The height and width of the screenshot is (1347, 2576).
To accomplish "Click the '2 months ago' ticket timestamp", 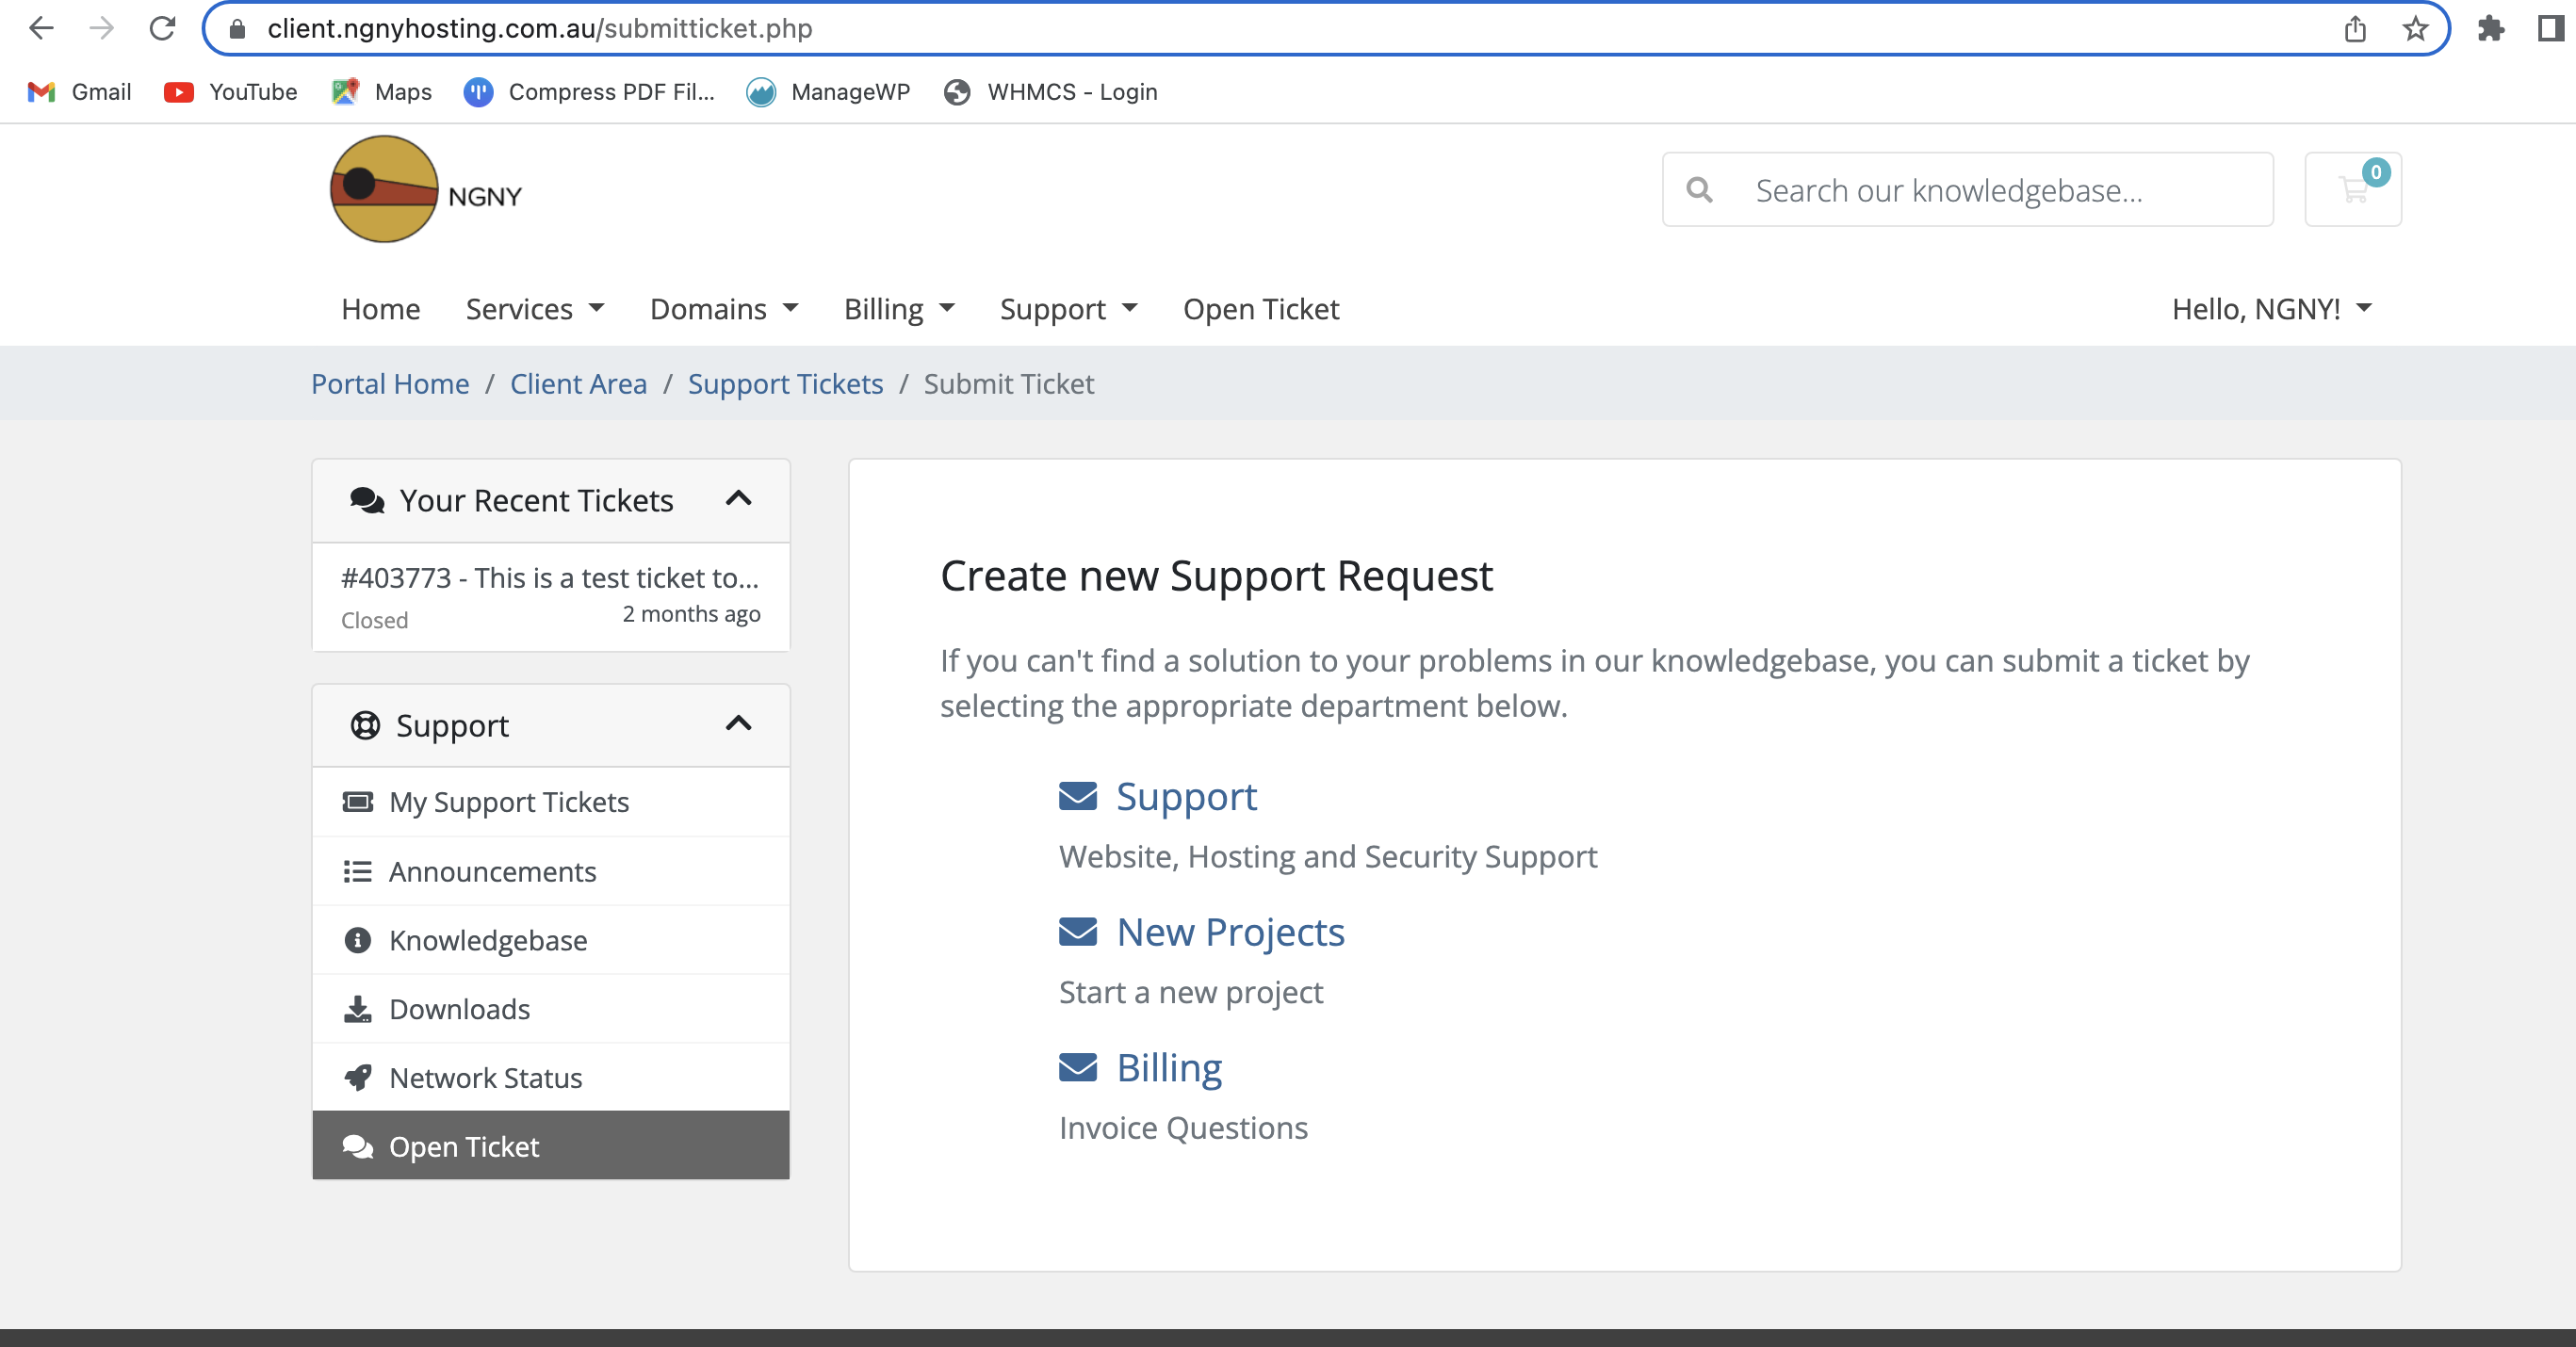I will tap(691, 614).
